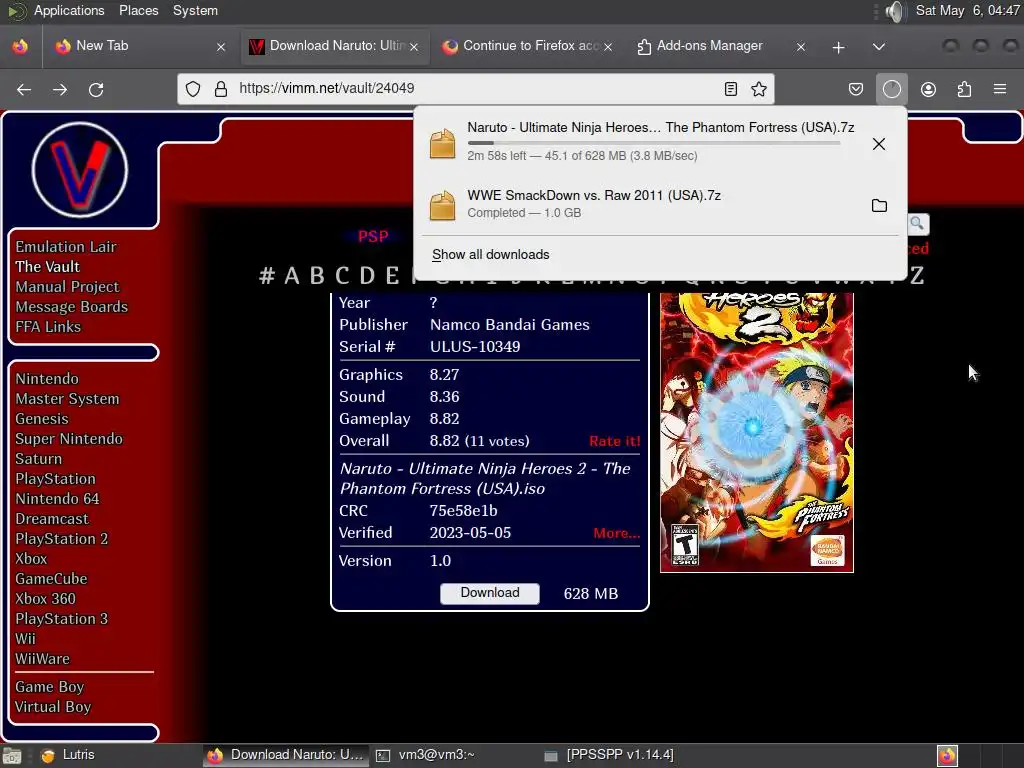Image resolution: width=1024 pixels, height=768 pixels.
Task: Close the Add-ons Manager tab
Action: tap(801, 47)
